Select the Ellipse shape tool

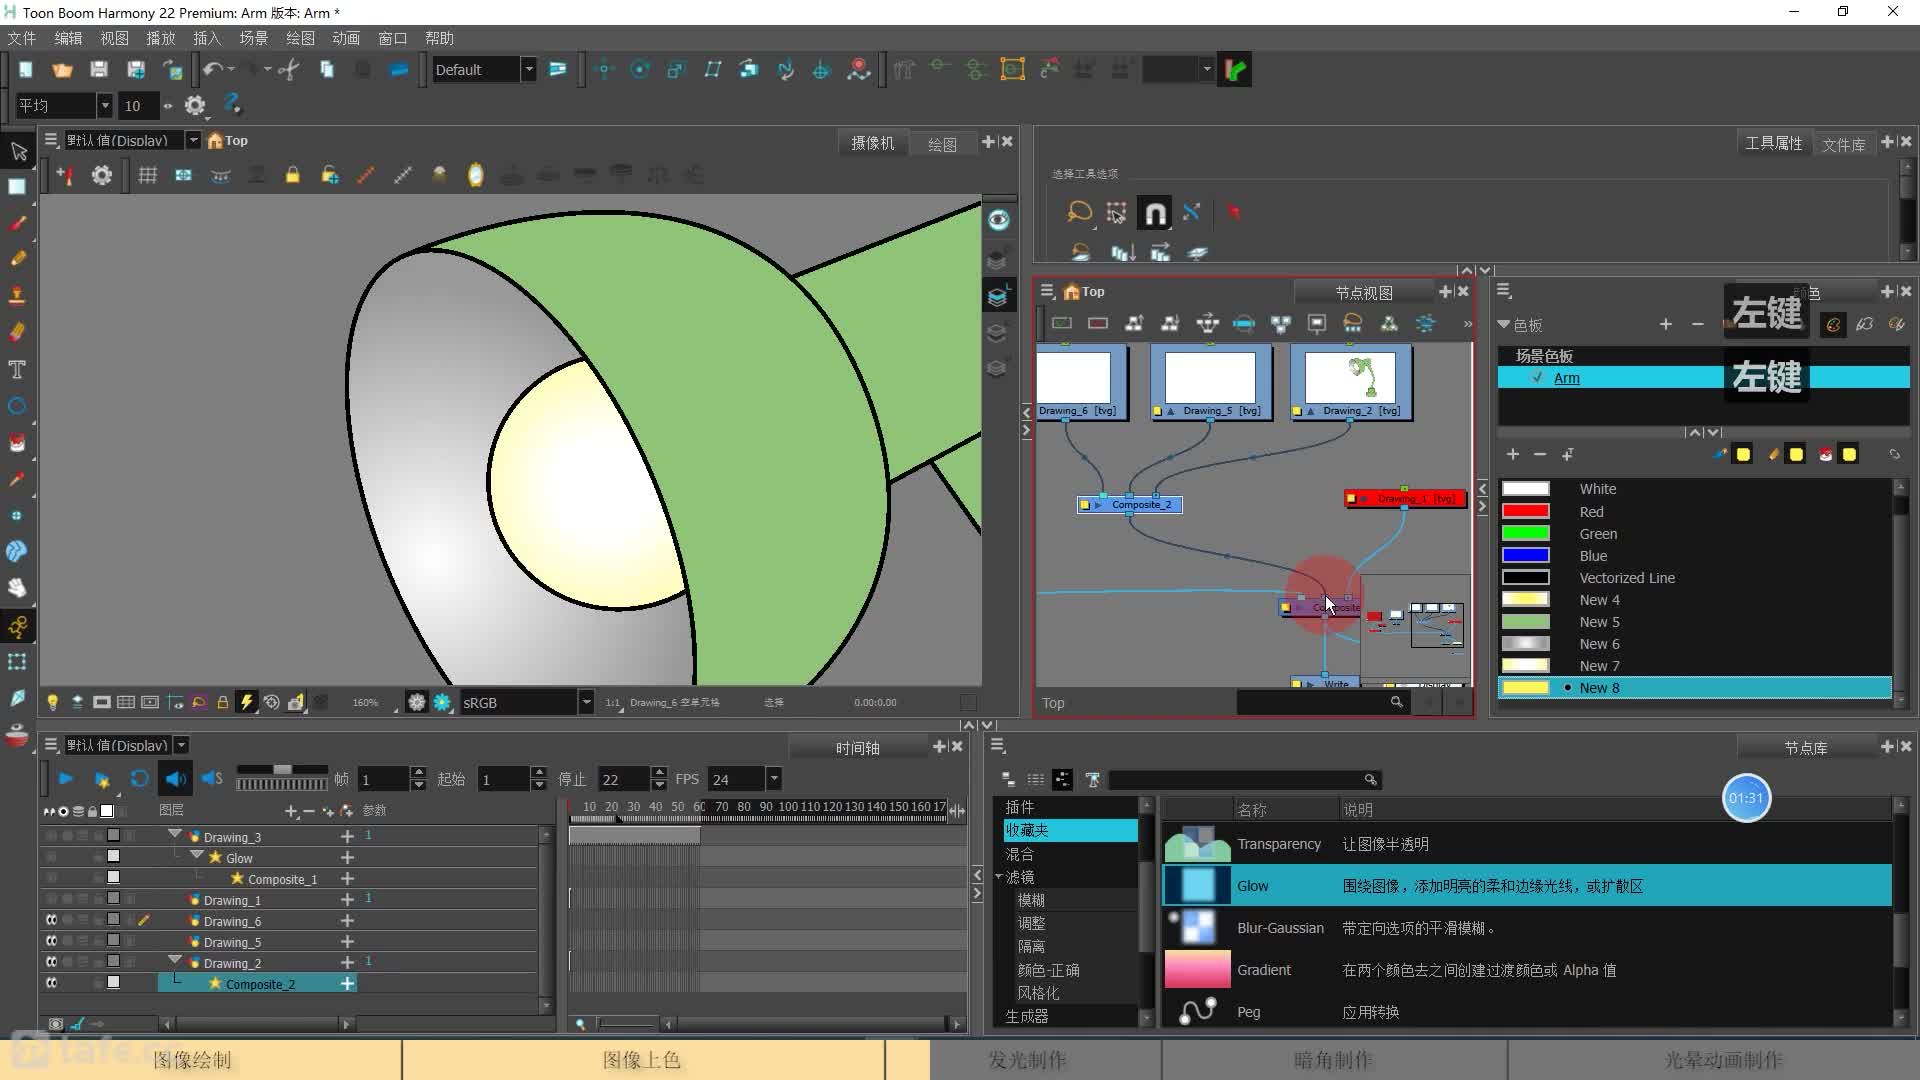17,406
